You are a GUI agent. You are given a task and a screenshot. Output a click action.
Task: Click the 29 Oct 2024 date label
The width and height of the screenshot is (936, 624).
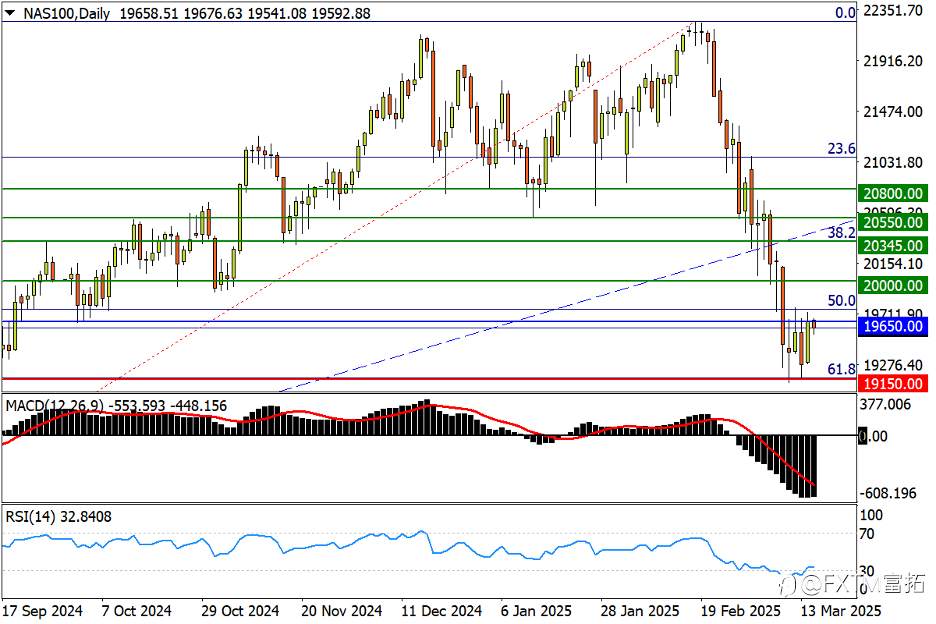(240, 611)
